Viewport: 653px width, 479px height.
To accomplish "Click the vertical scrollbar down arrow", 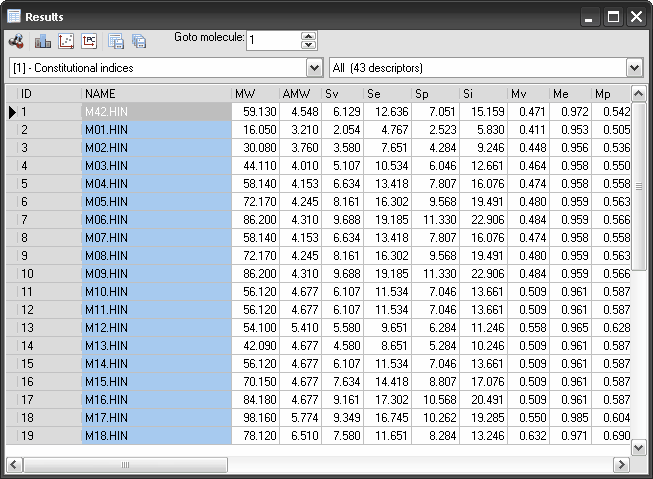I will [640, 448].
